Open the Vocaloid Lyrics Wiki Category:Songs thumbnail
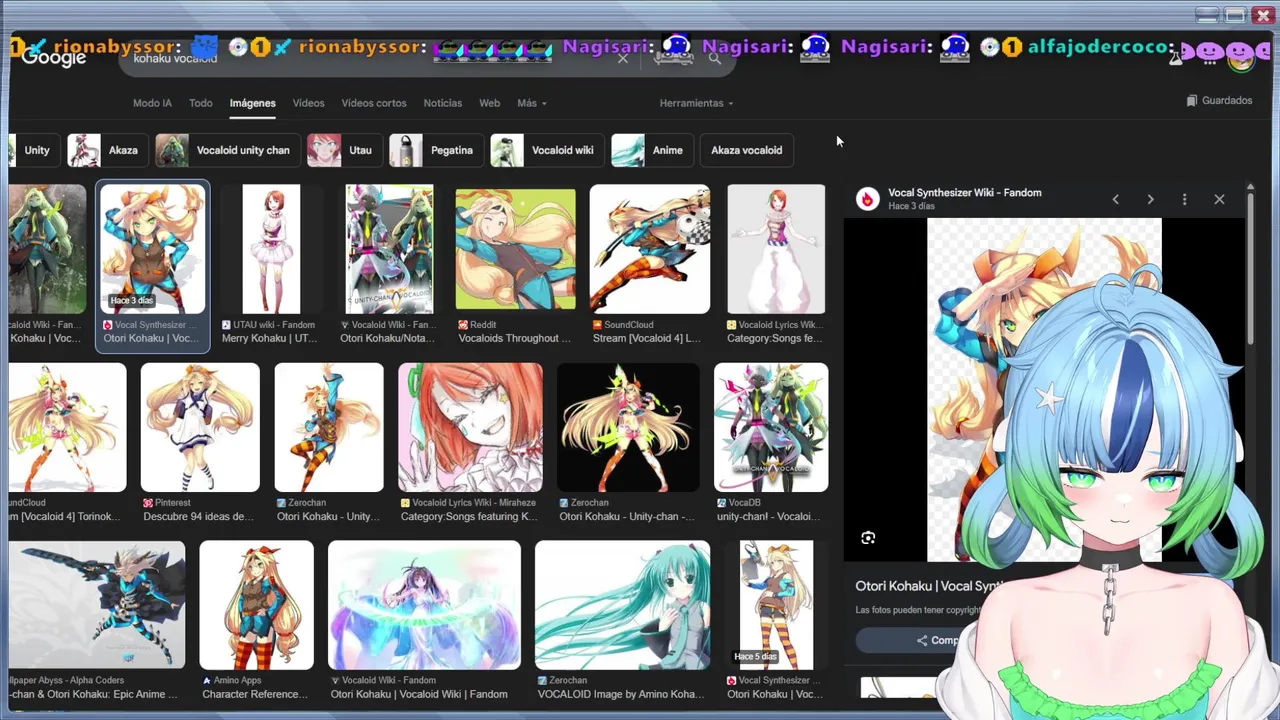The image size is (1280, 720). pyautogui.click(x=776, y=249)
